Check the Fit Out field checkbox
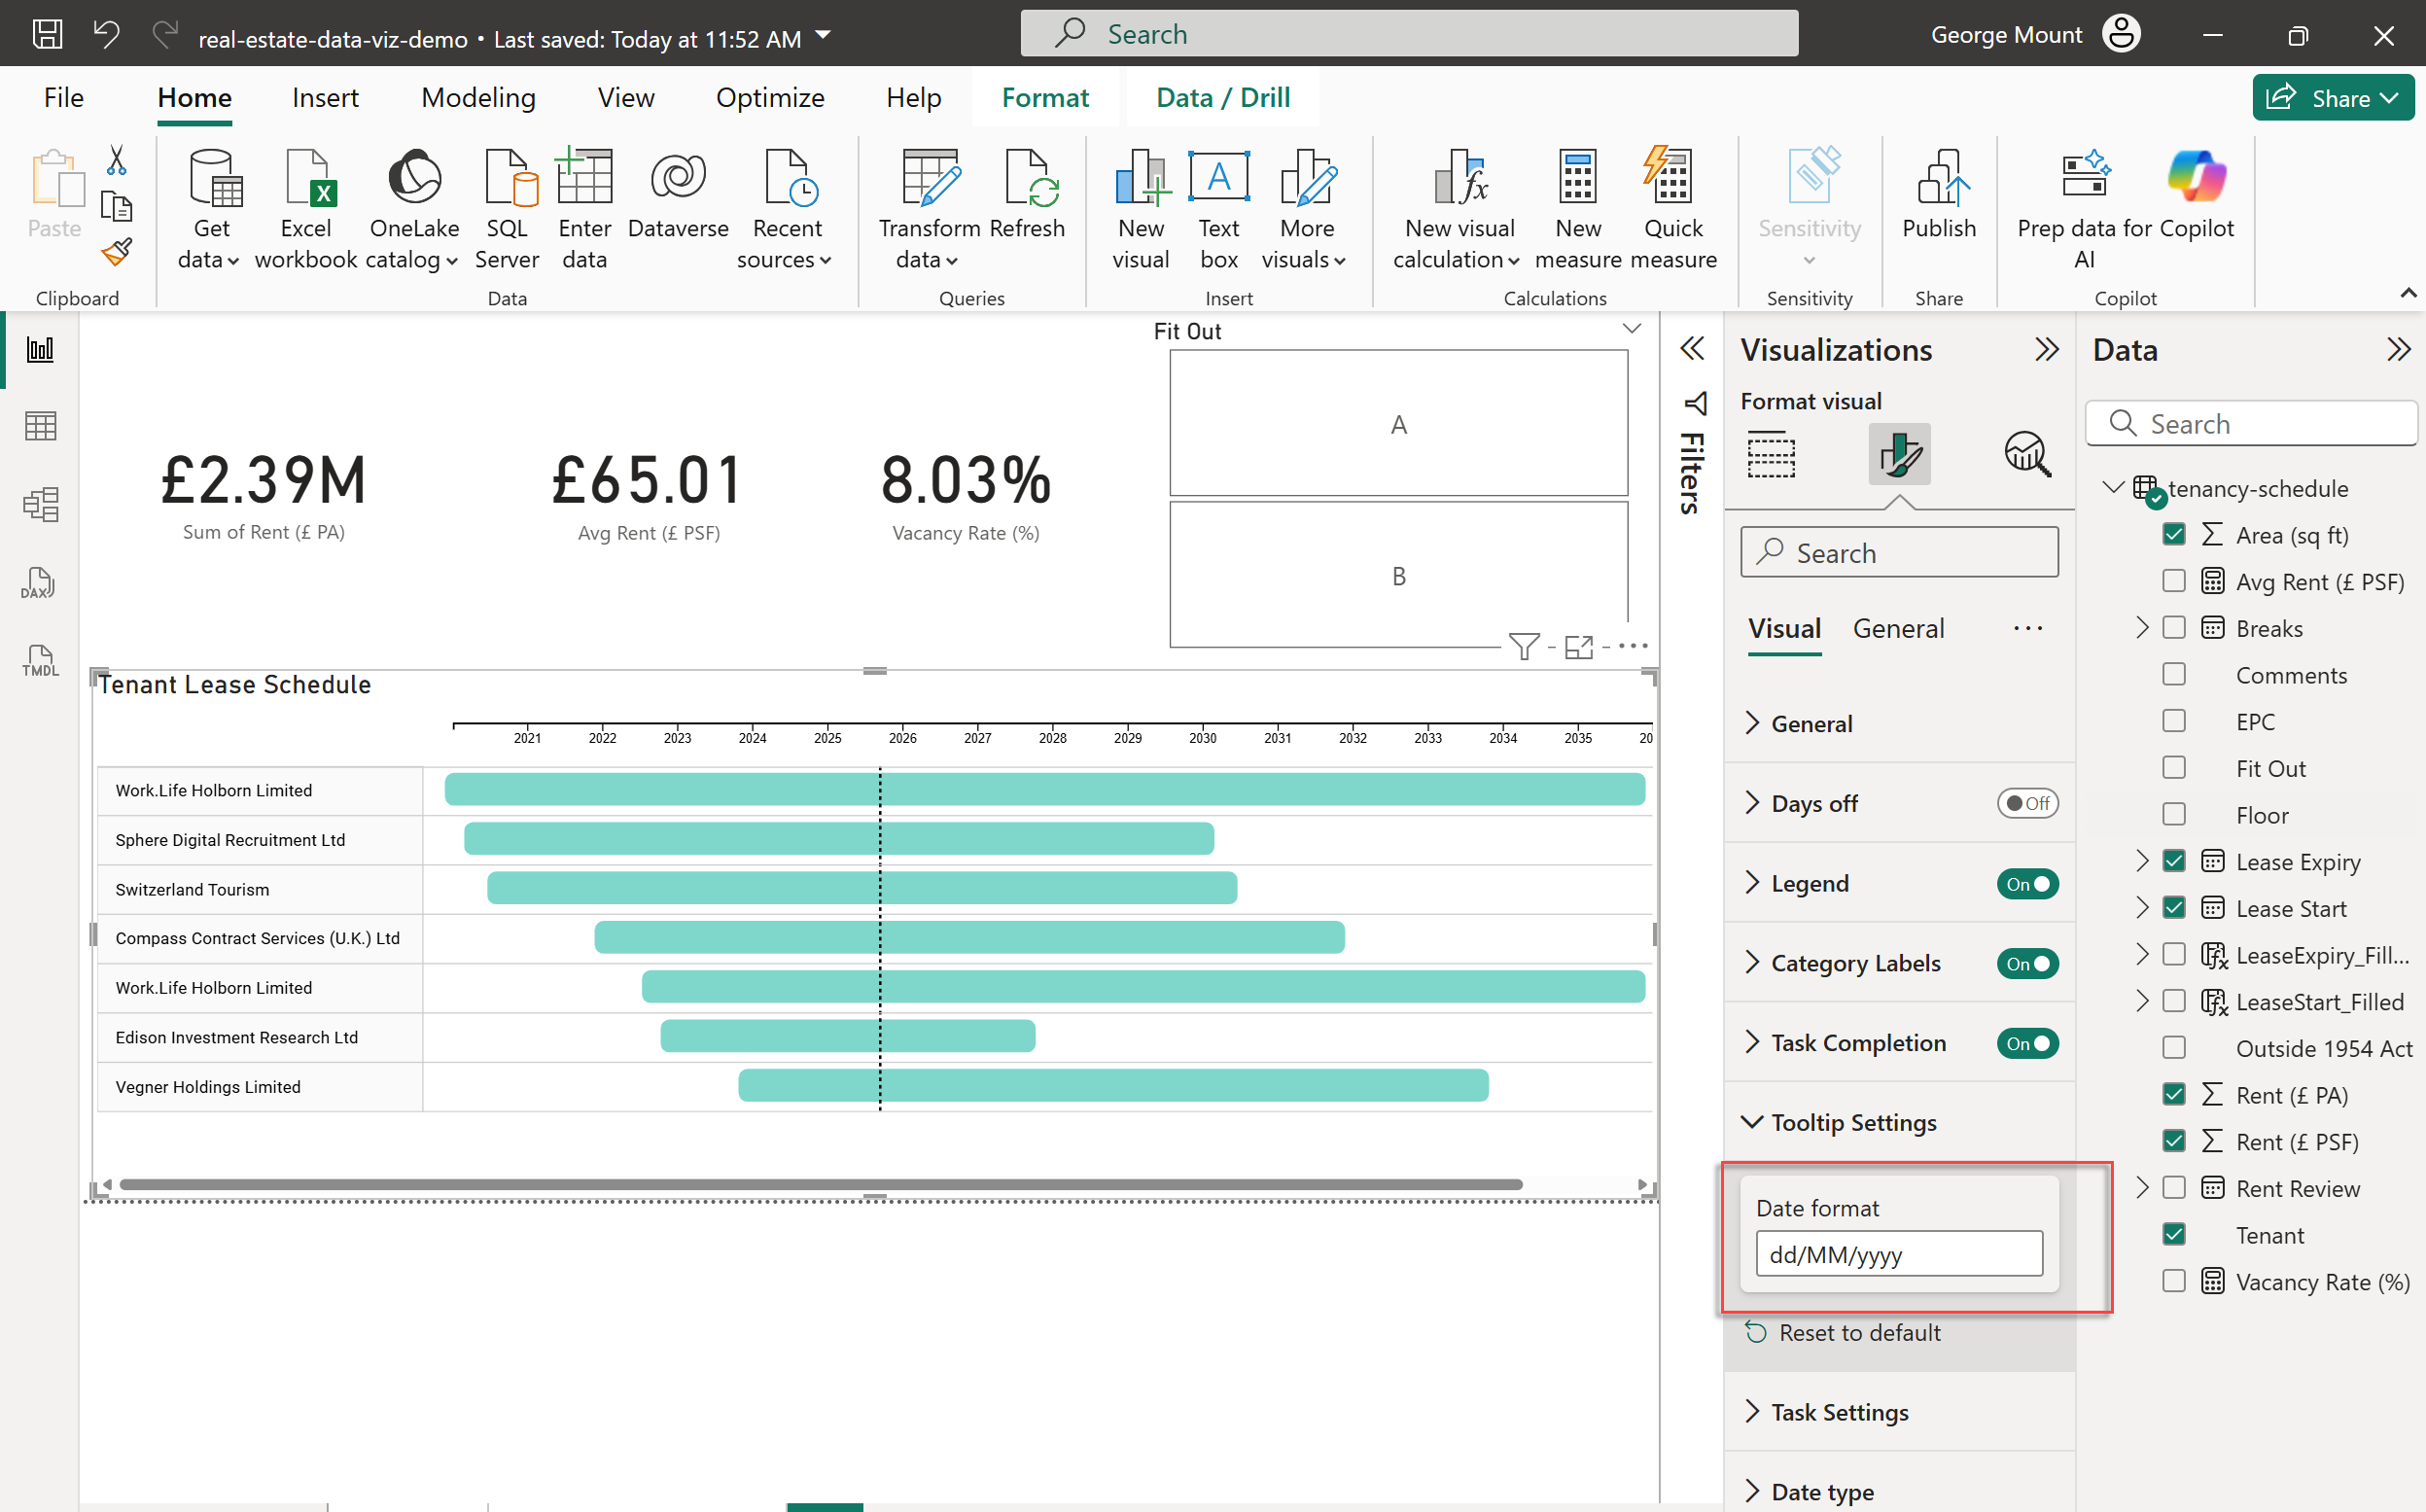 (2173, 768)
